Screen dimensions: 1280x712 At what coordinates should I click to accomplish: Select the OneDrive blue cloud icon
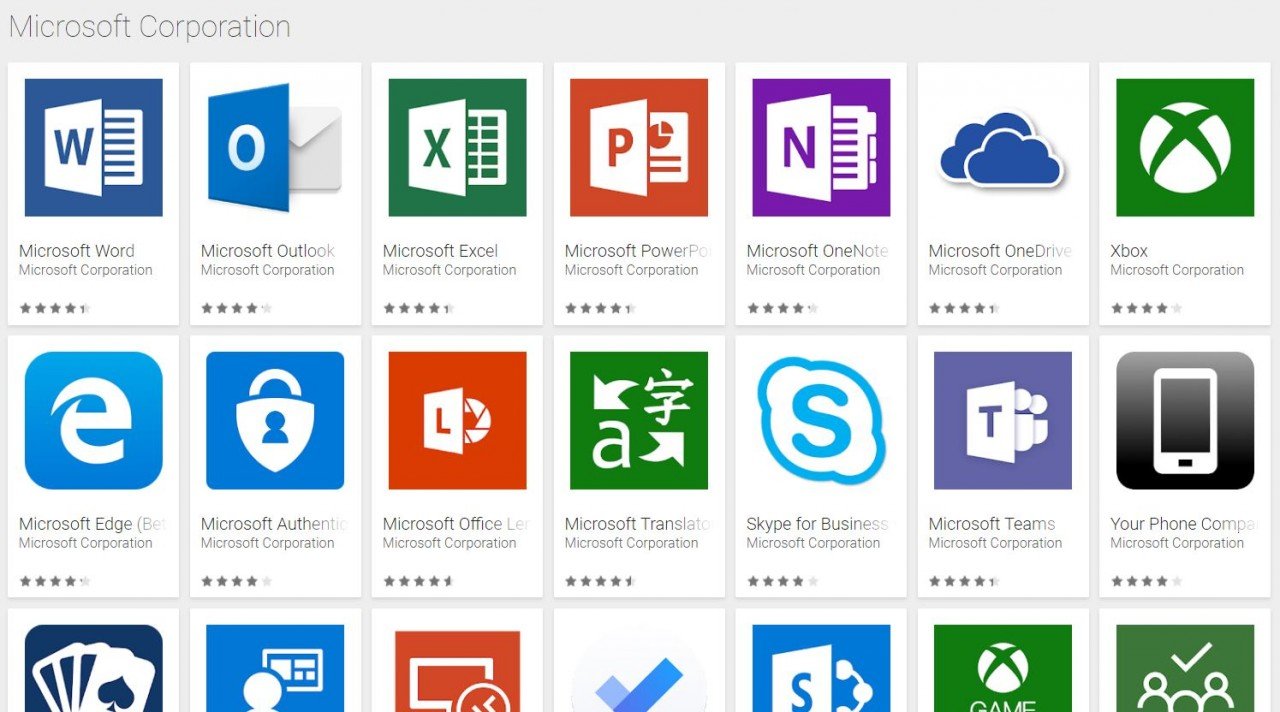click(x=1003, y=148)
